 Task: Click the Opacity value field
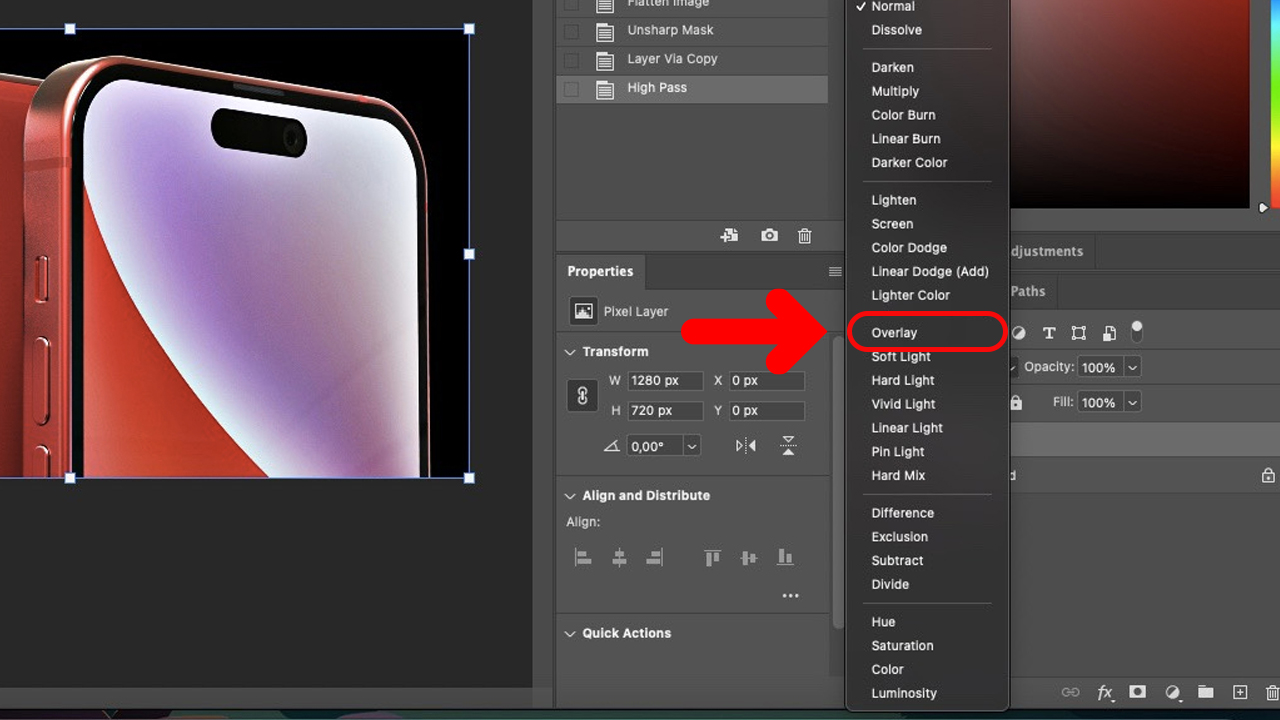click(x=1100, y=367)
